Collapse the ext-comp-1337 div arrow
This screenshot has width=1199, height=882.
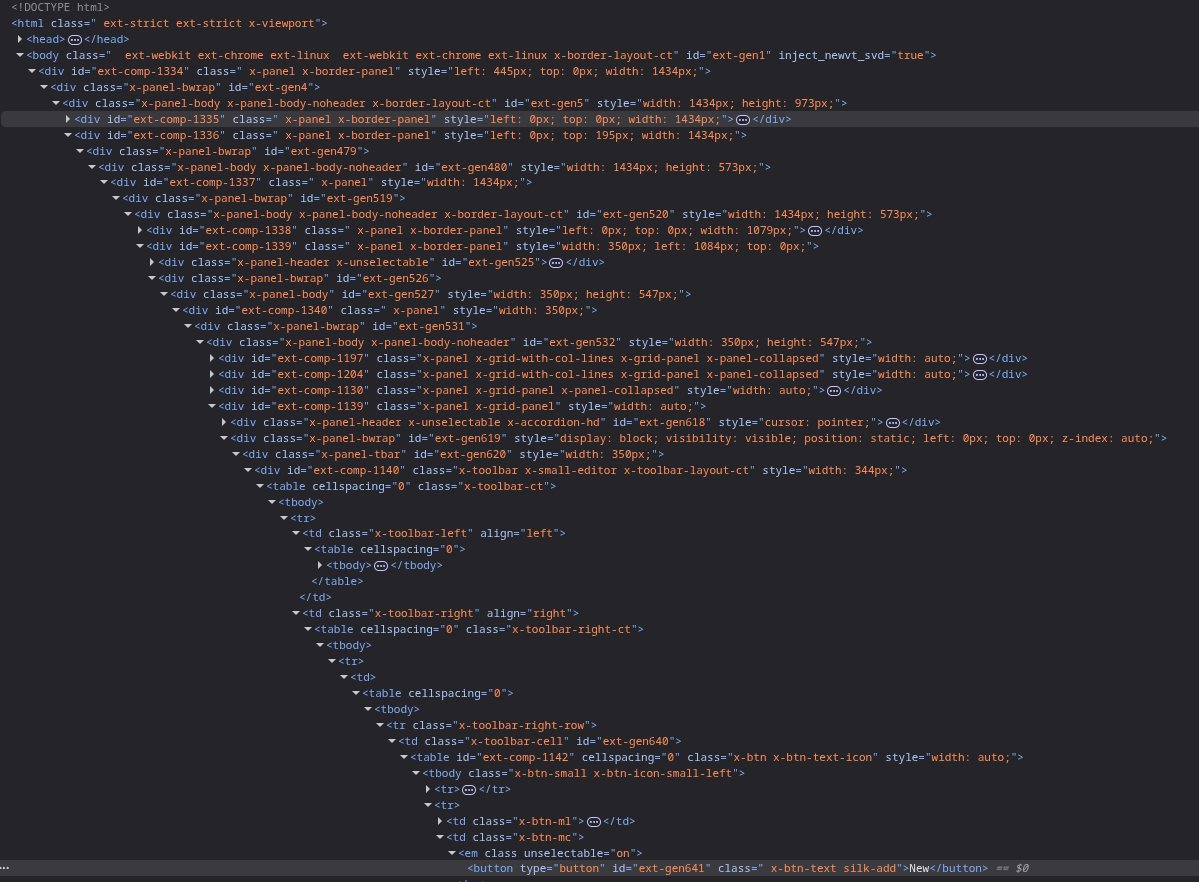(x=104, y=182)
